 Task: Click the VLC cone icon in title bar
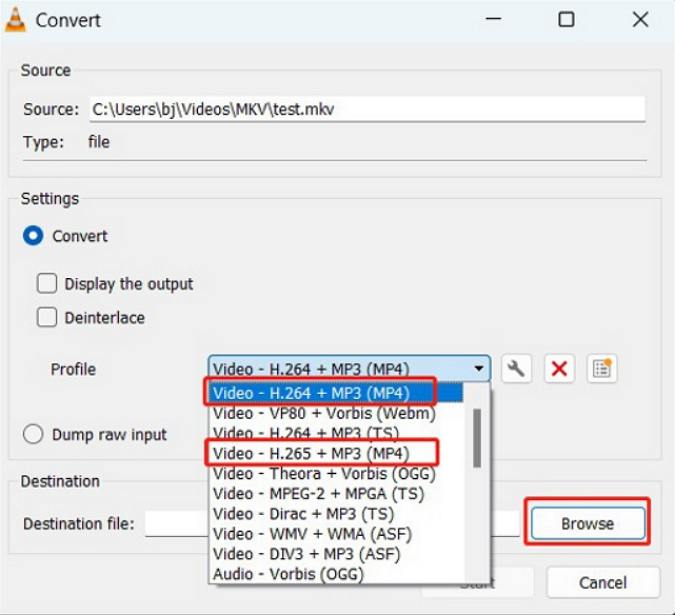15,20
